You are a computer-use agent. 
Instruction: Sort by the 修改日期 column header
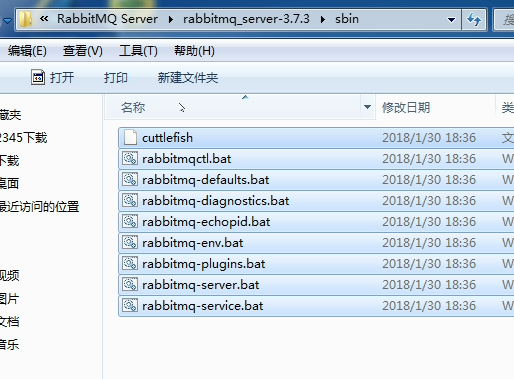406,108
